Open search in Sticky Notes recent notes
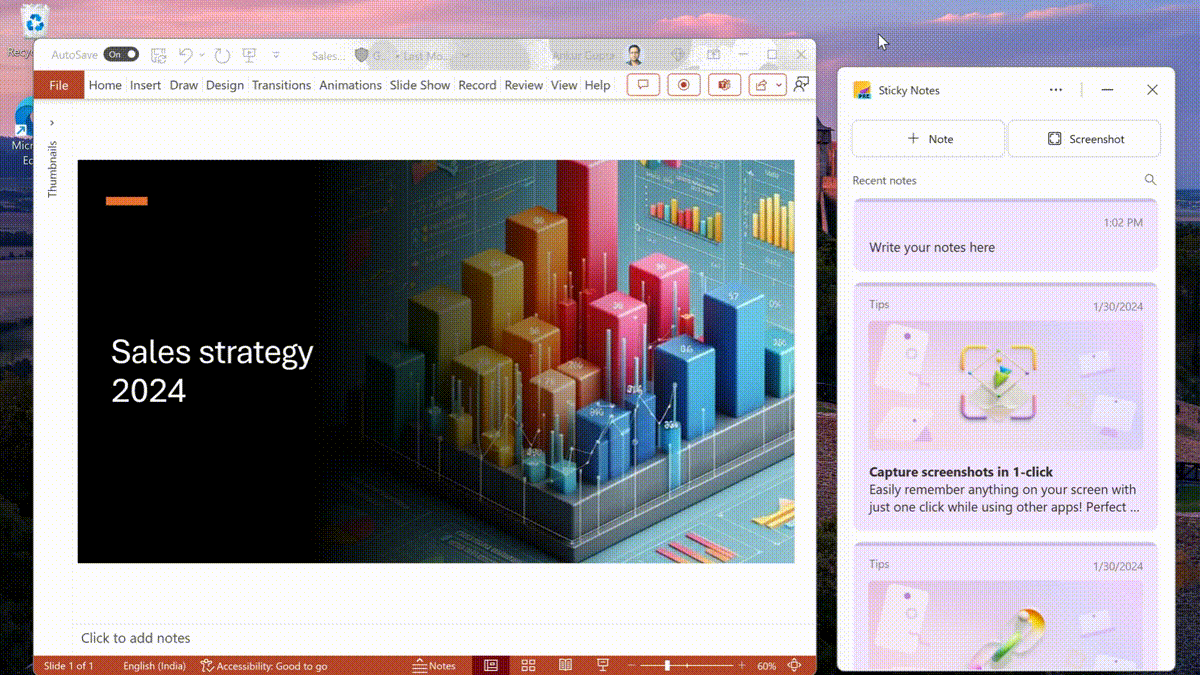The height and width of the screenshot is (675, 1200). pyautogui.click(x=1150, y=180)
